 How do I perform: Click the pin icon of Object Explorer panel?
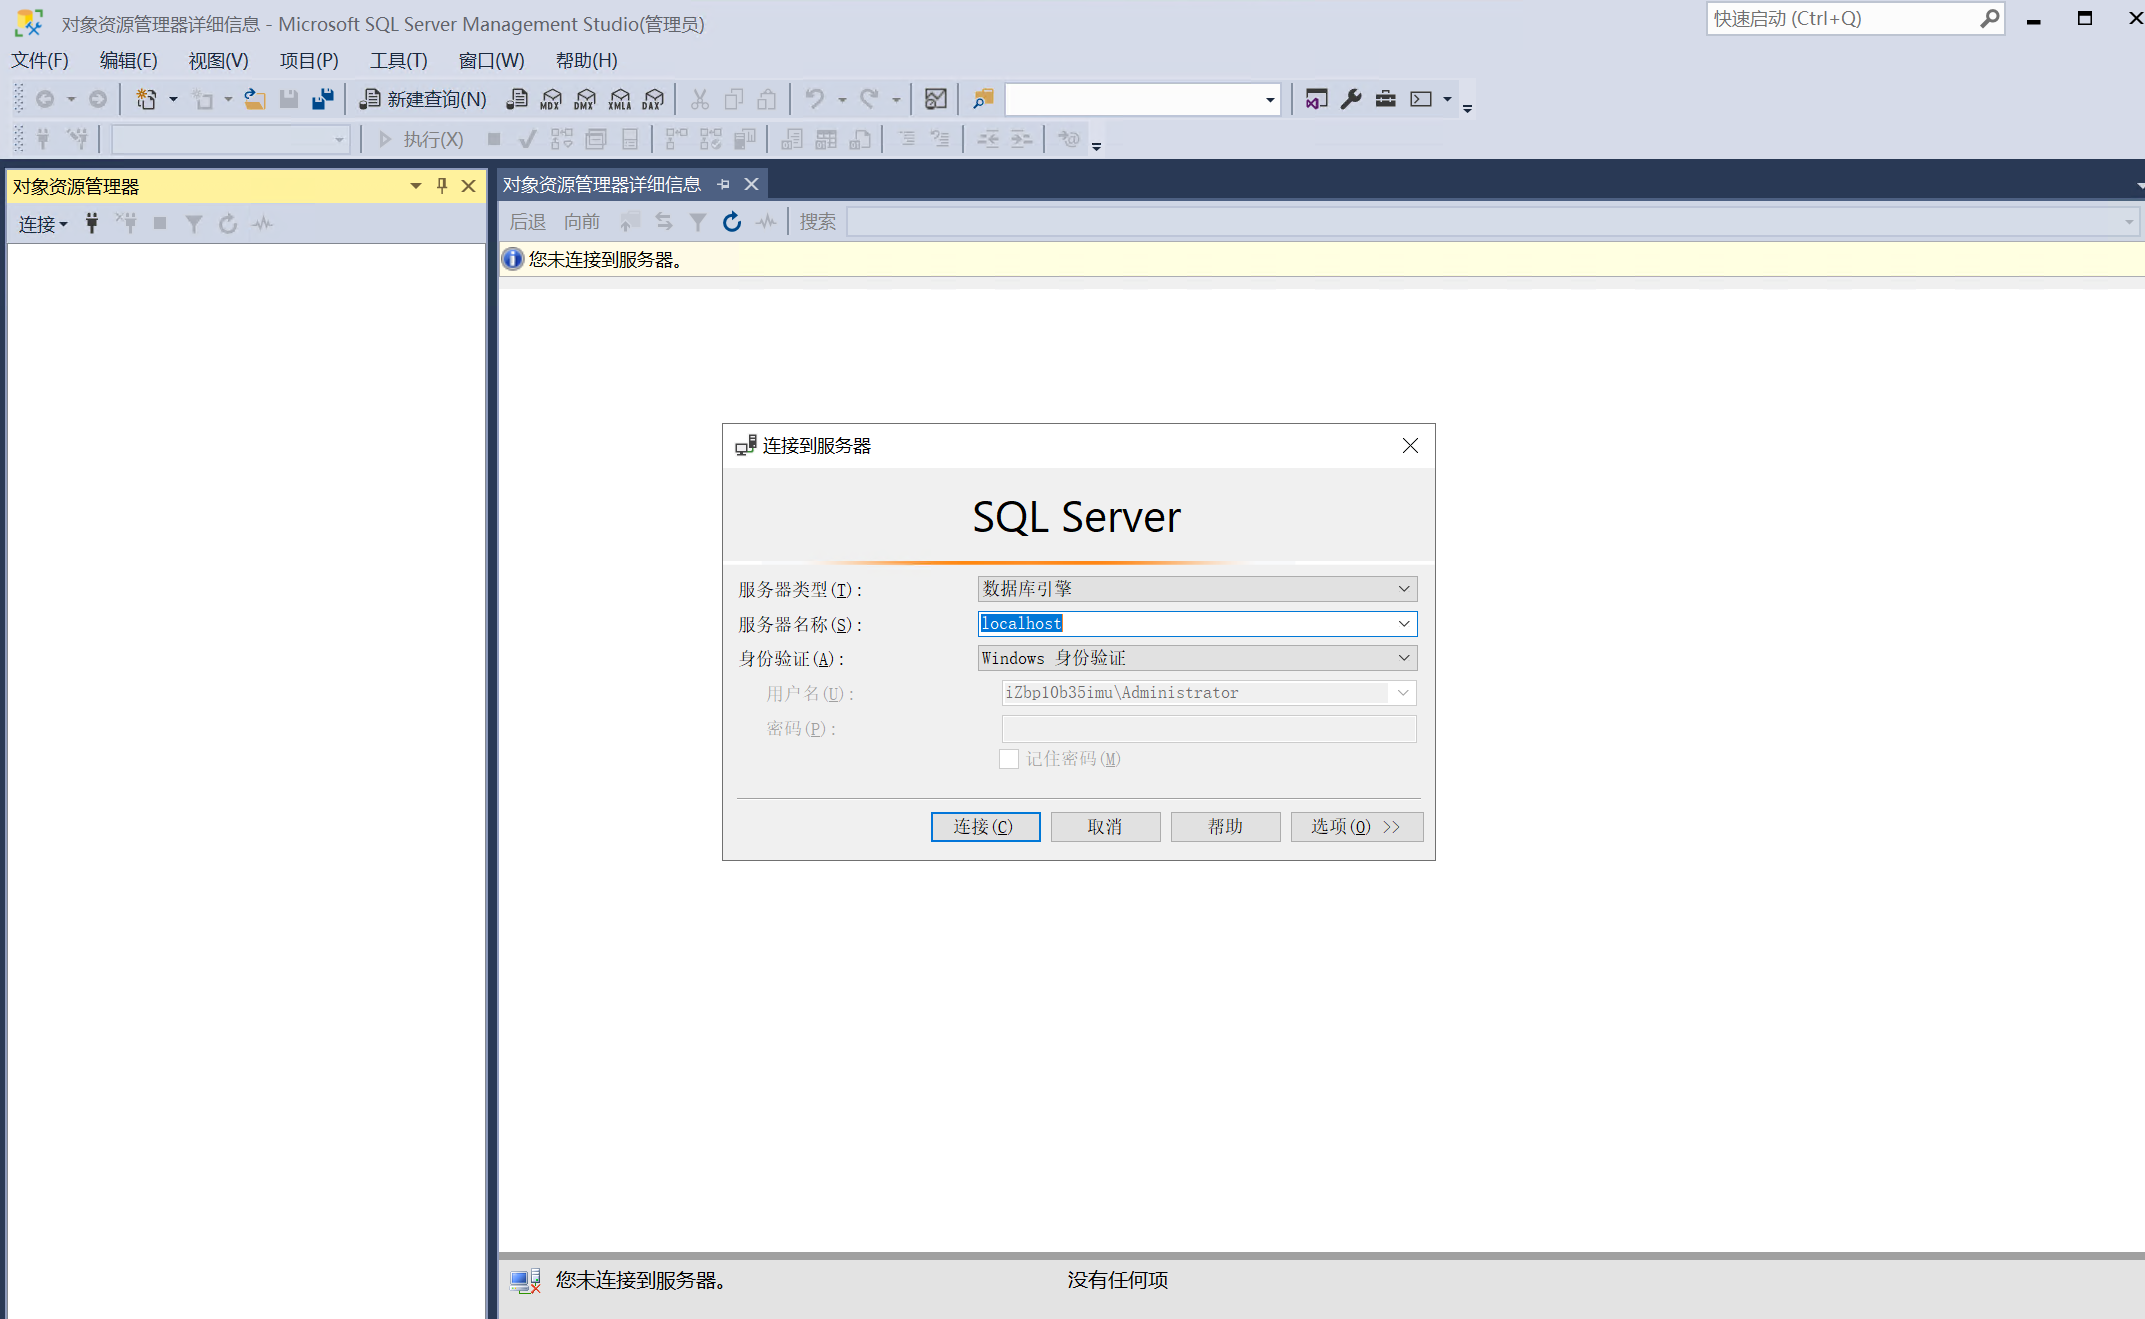click(442, 186)
